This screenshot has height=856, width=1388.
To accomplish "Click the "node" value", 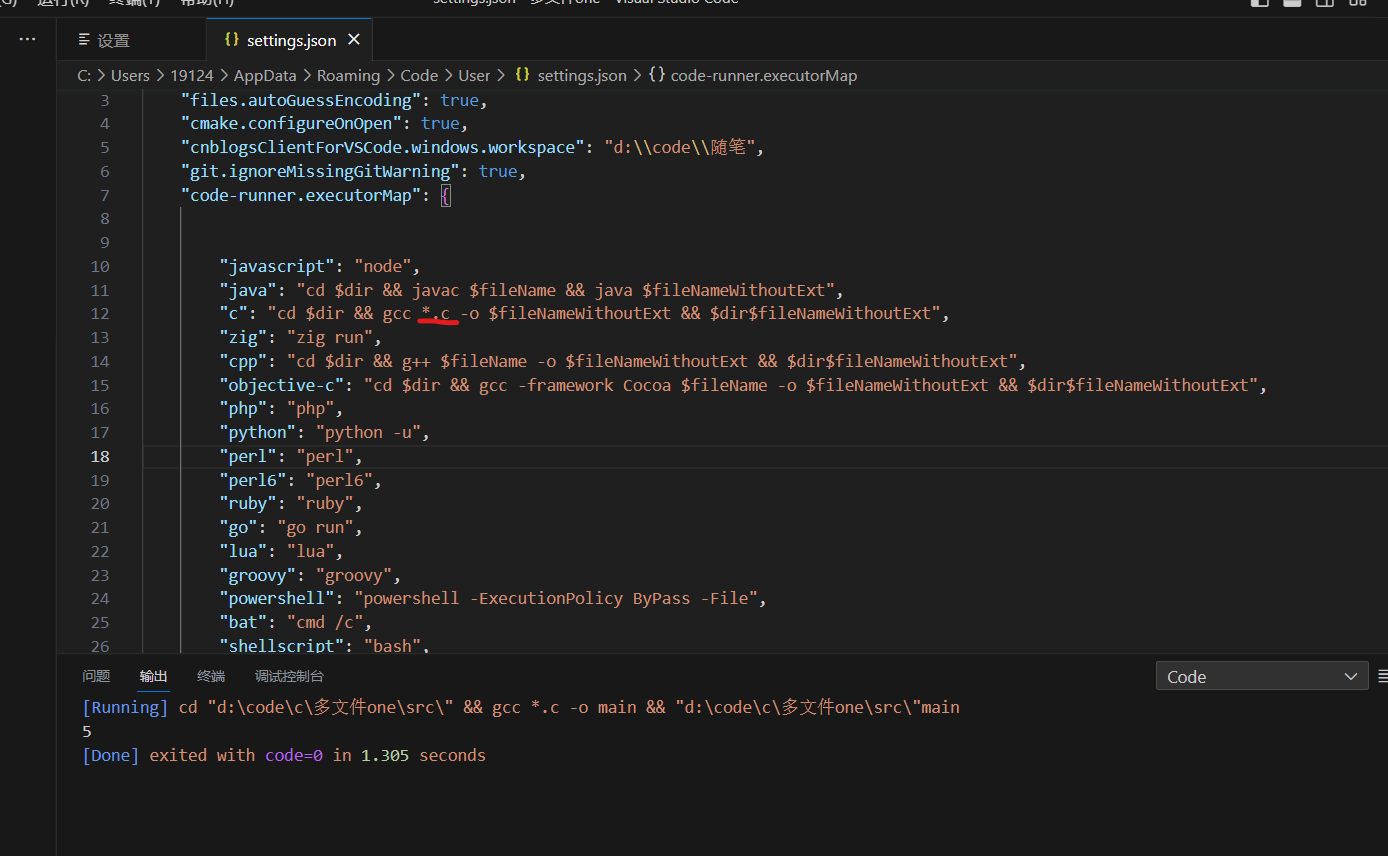I will pos(383,267).
